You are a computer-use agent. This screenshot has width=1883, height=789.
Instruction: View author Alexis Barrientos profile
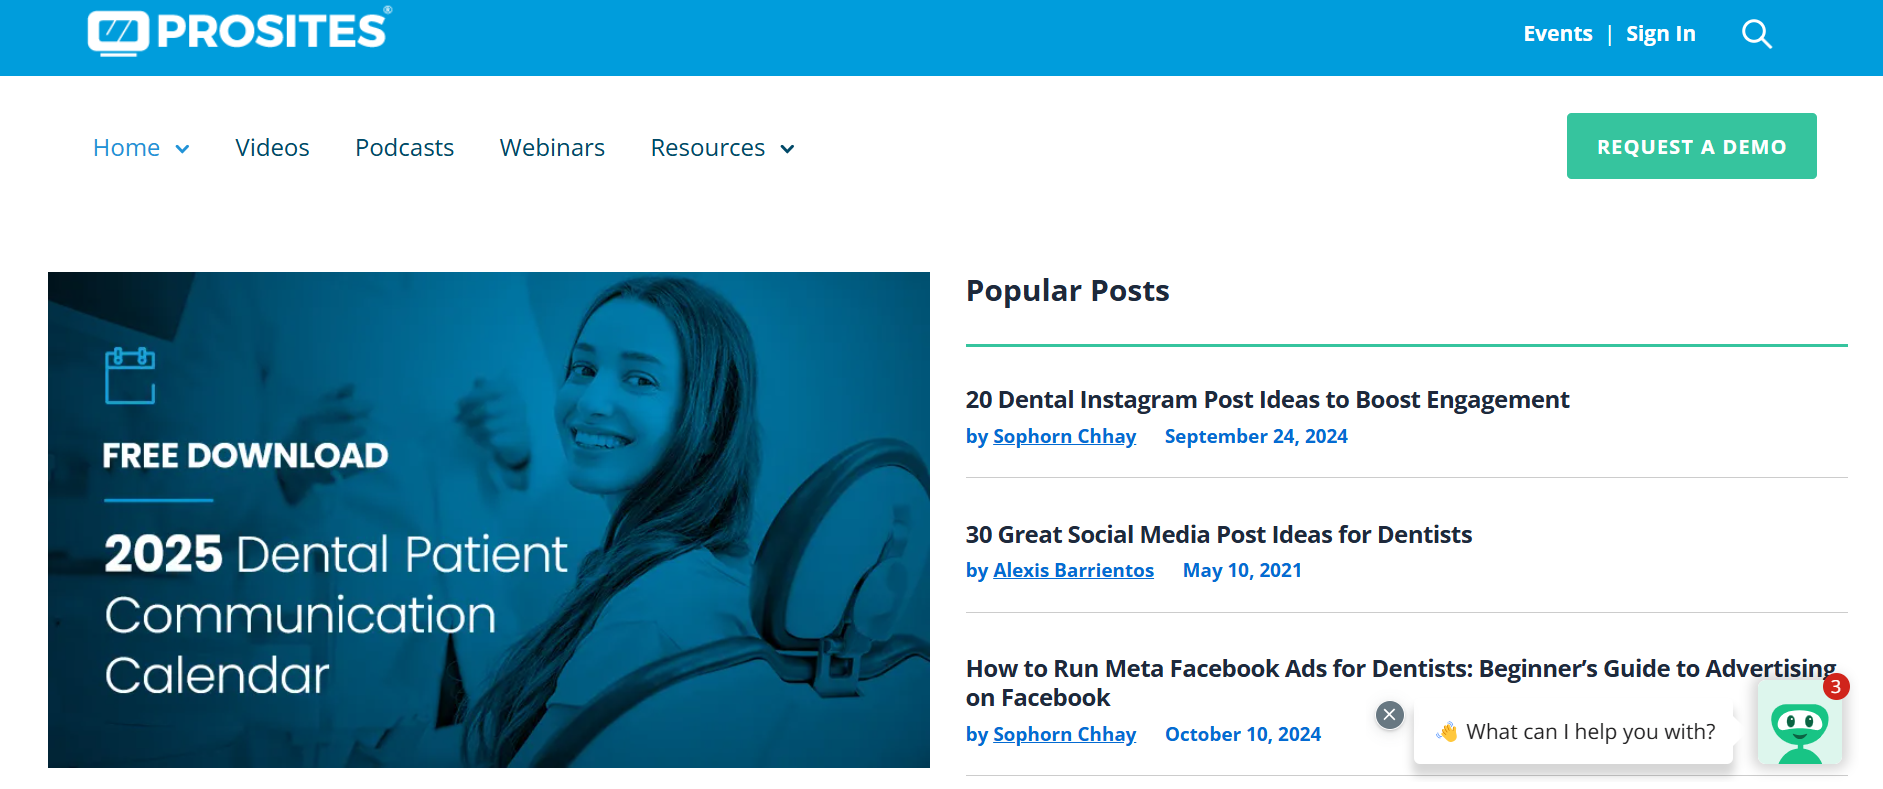pos(1073,571)
